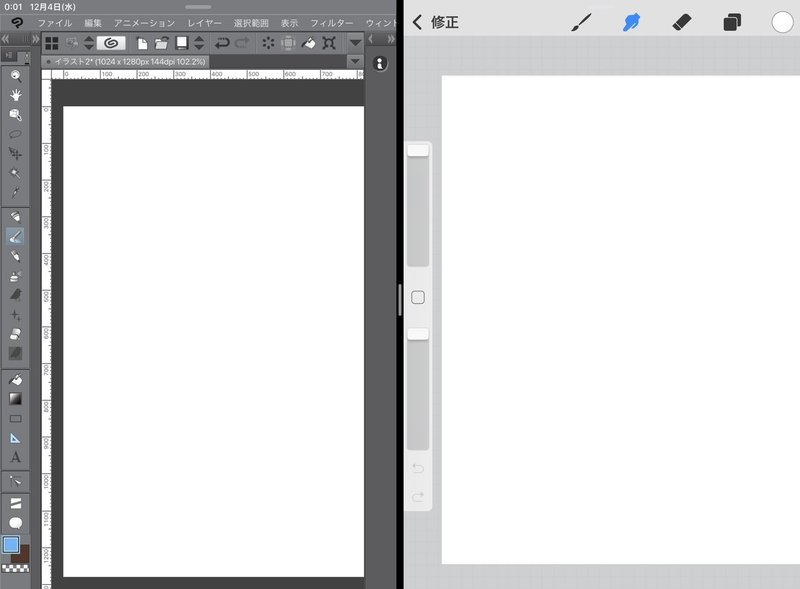Choose the transparent checkered color swatch
This screenshot has height=589, width=800.
click(x=15, y=568)
